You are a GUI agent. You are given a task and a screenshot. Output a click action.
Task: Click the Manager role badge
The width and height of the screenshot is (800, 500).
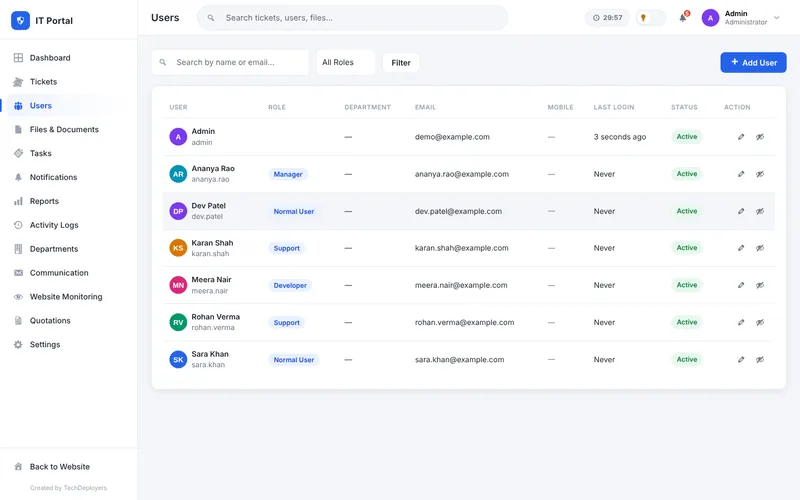(x=288, y=174)
